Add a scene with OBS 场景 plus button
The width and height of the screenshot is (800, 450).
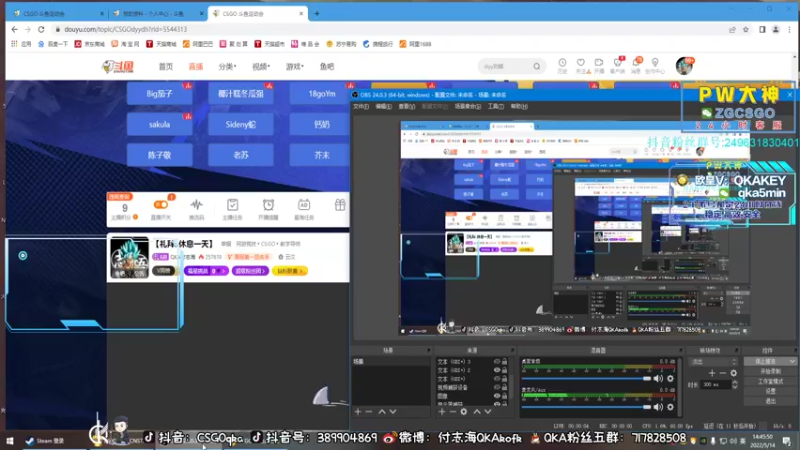tap(358, 411)
